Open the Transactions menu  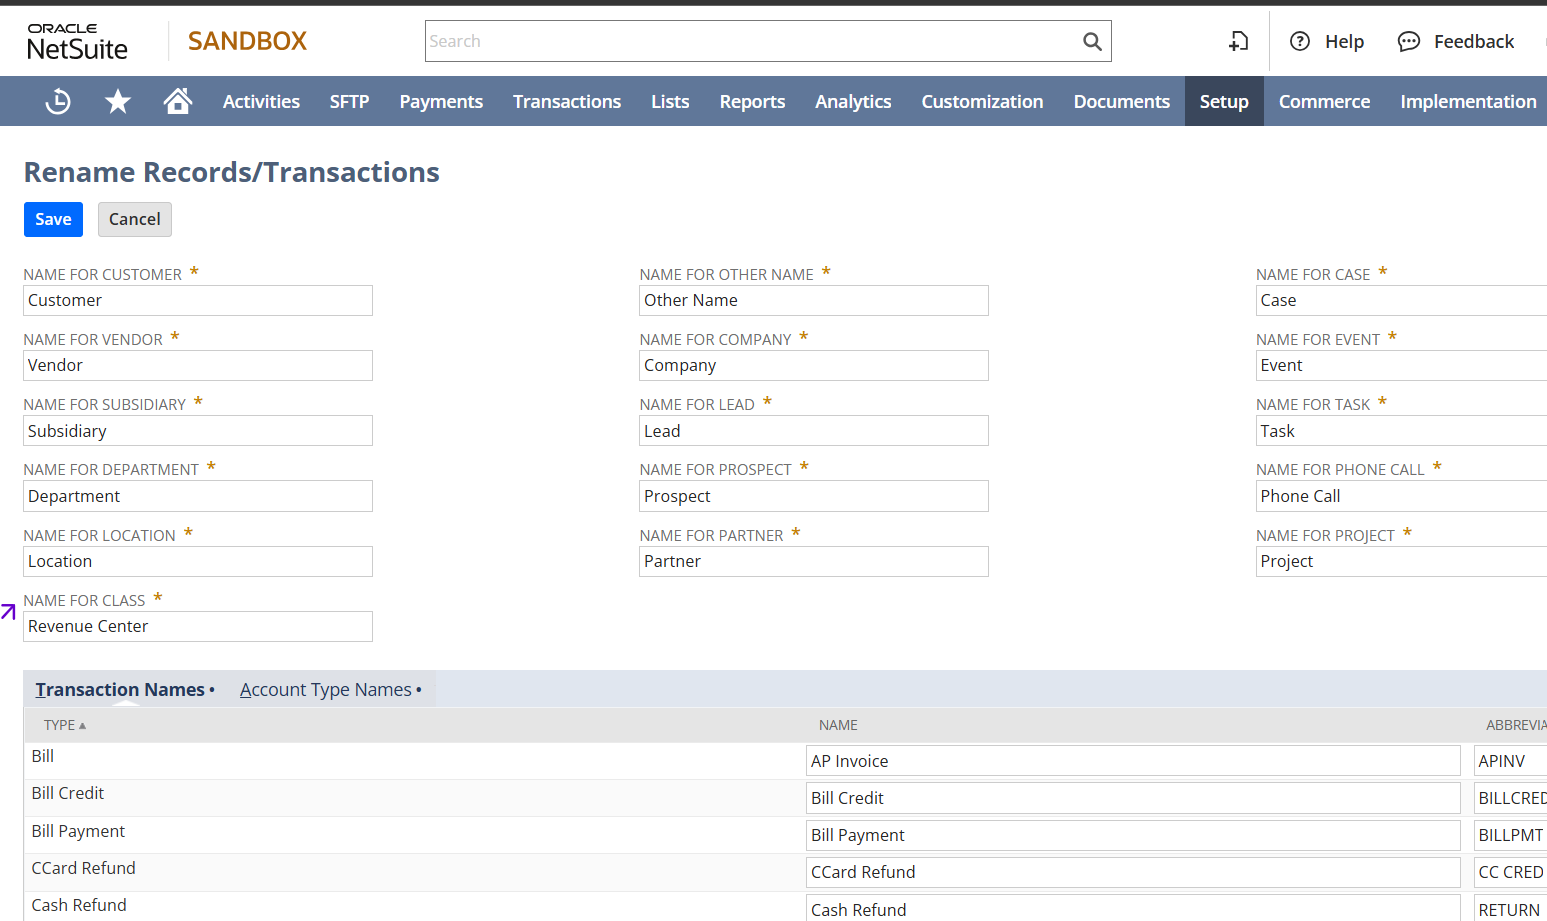click(x=566, y=101)
